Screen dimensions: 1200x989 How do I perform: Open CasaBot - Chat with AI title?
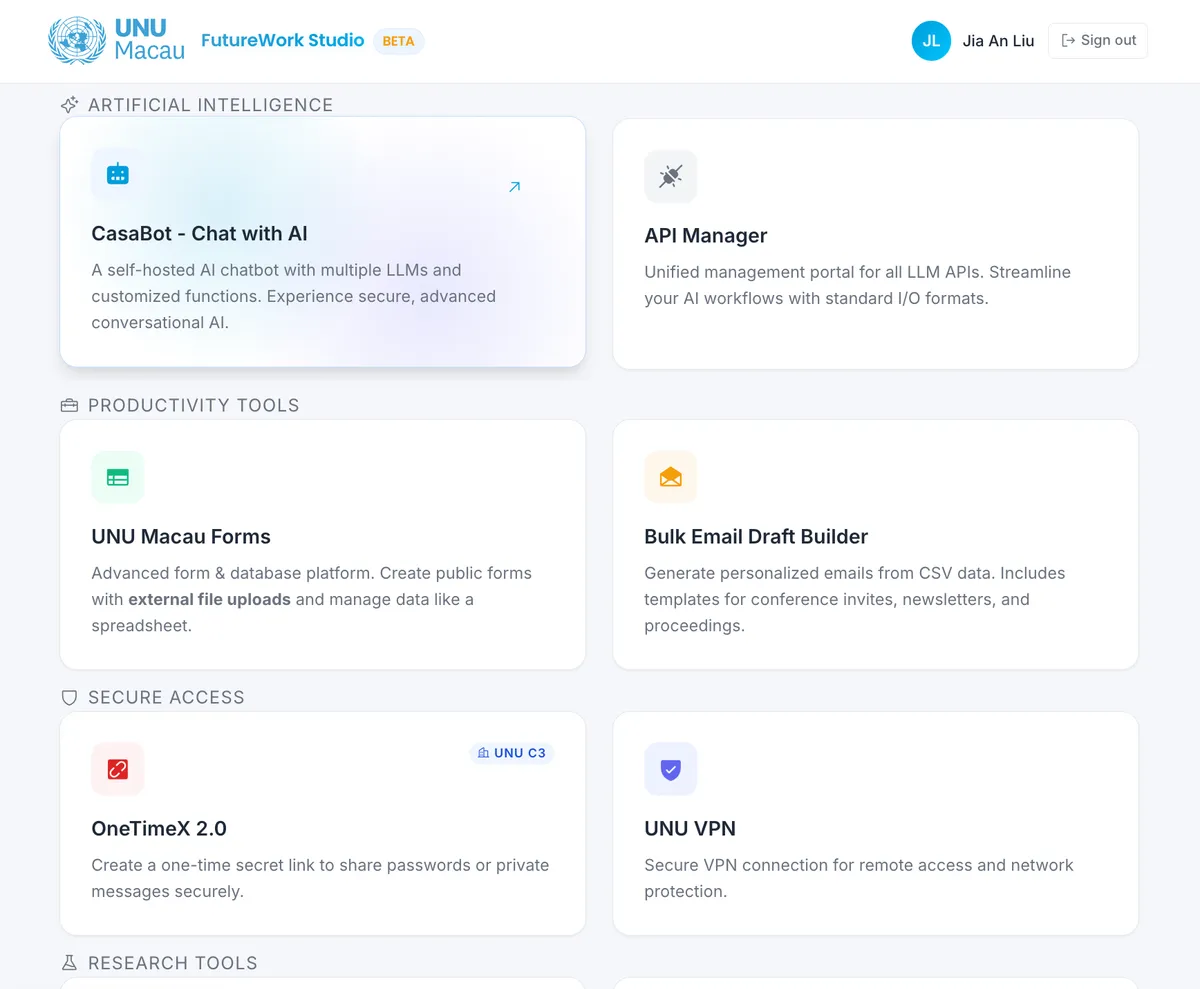pos(200,234)
